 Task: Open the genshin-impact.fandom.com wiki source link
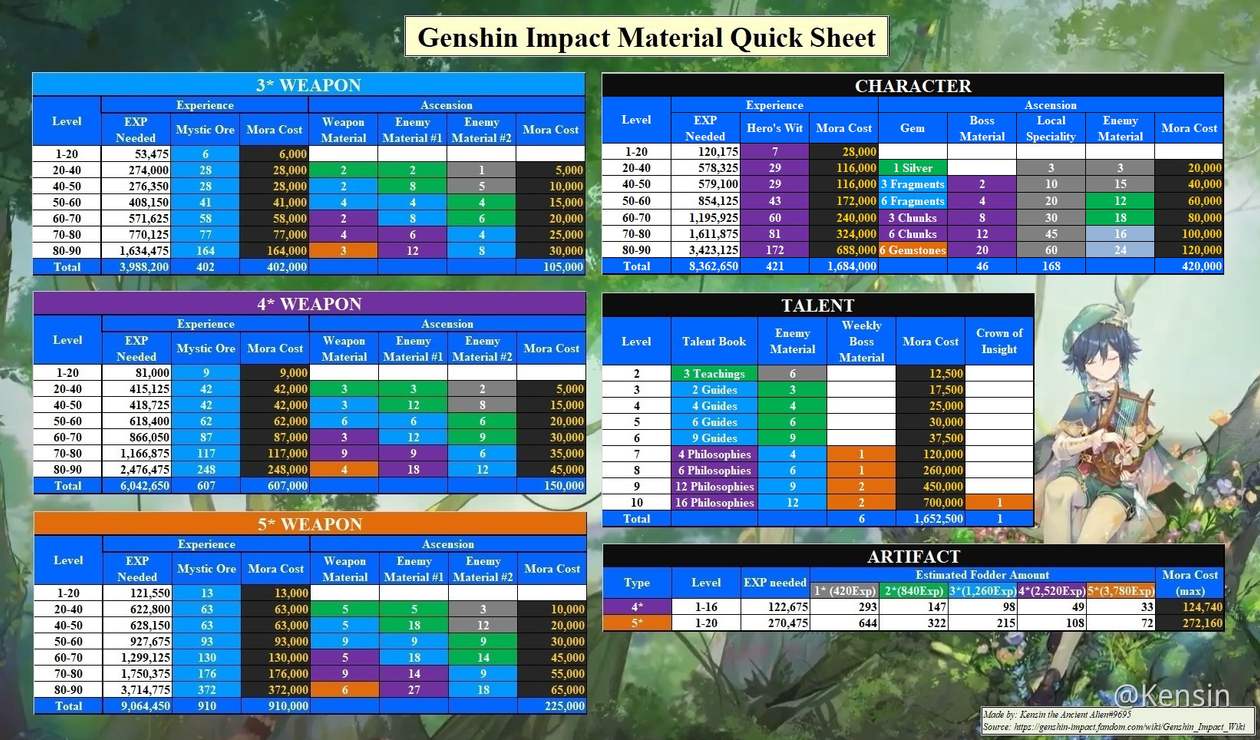point(1115,729)
